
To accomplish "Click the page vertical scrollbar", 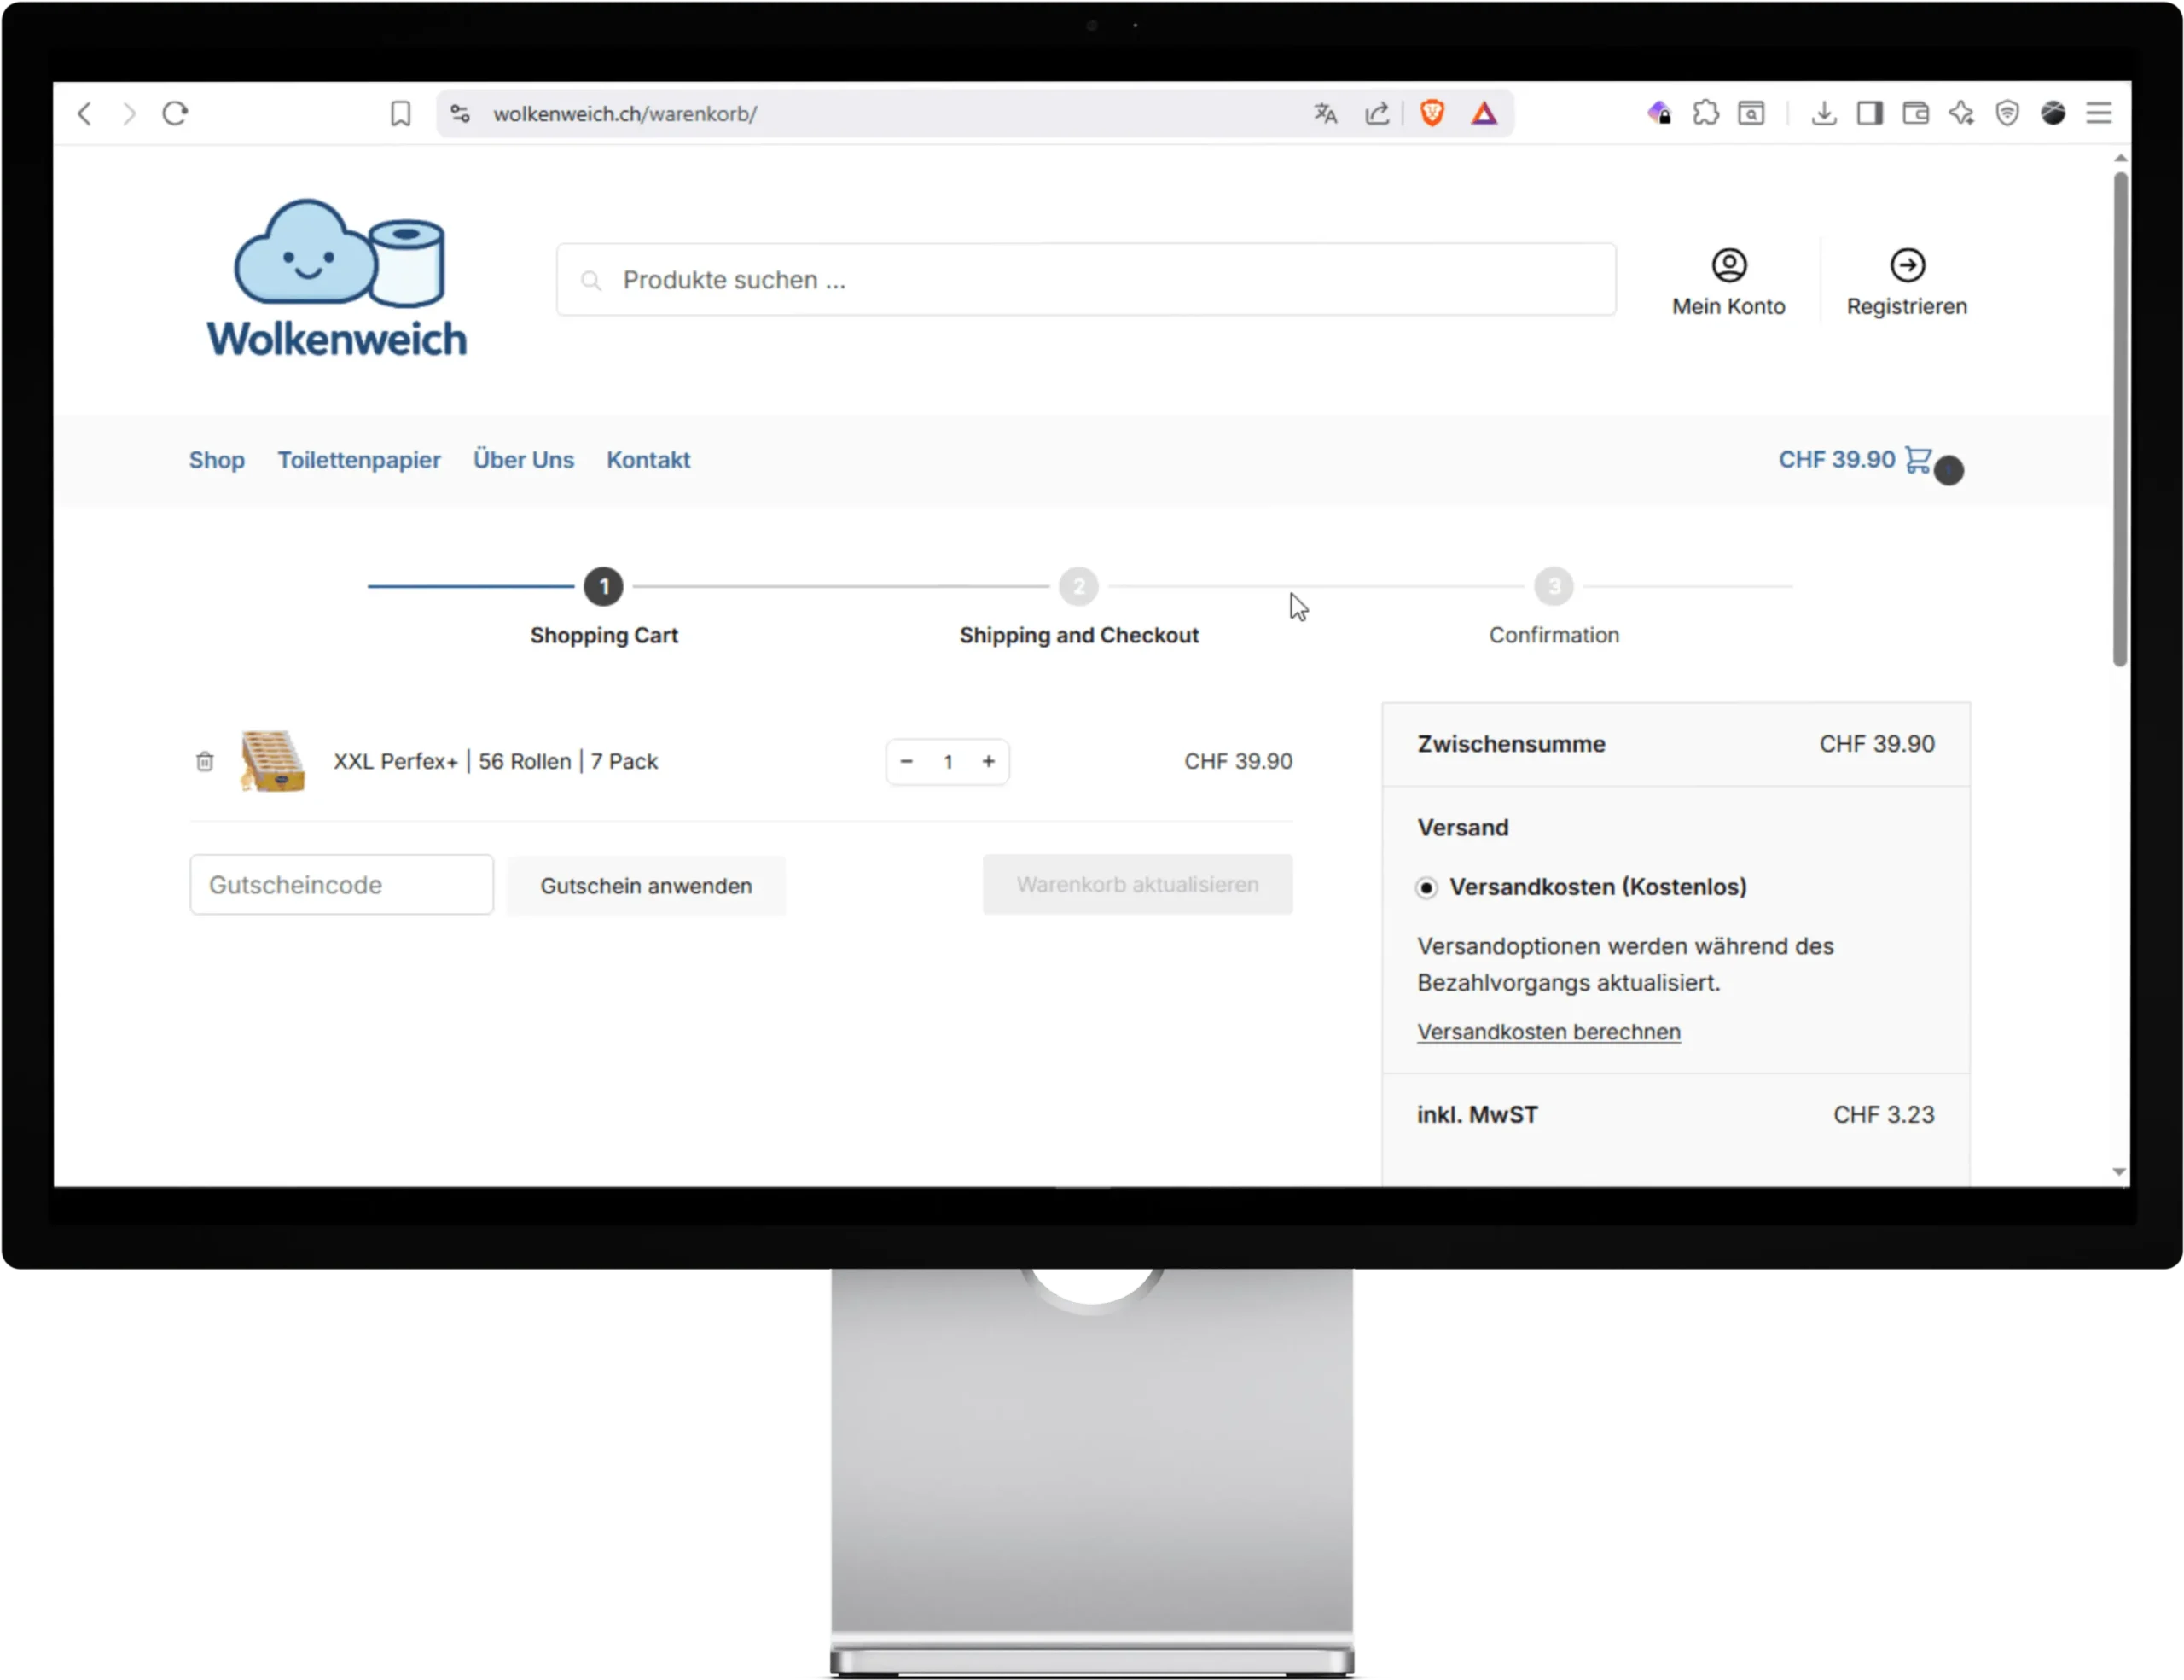I will pyautogui.click(x=2119, y=420).
